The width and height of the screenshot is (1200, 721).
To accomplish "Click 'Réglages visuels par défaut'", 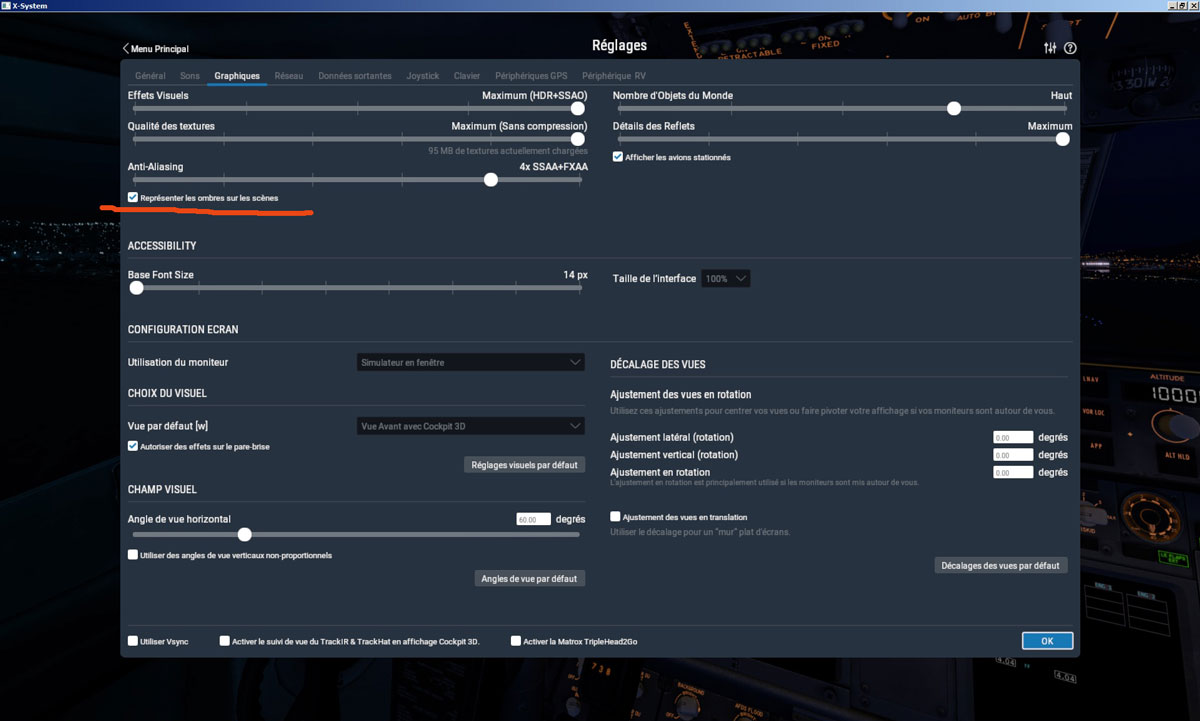I will tap(524, 464).
